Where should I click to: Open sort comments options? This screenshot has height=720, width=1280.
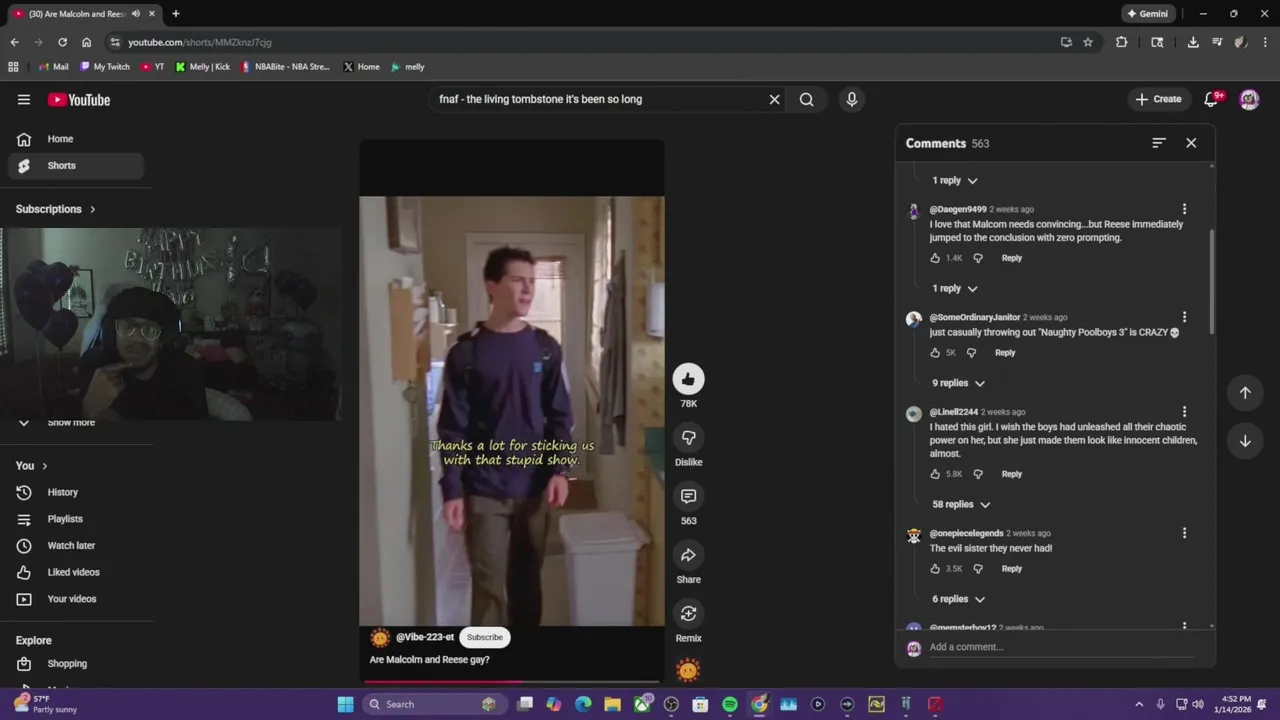tap(1159, 143)
